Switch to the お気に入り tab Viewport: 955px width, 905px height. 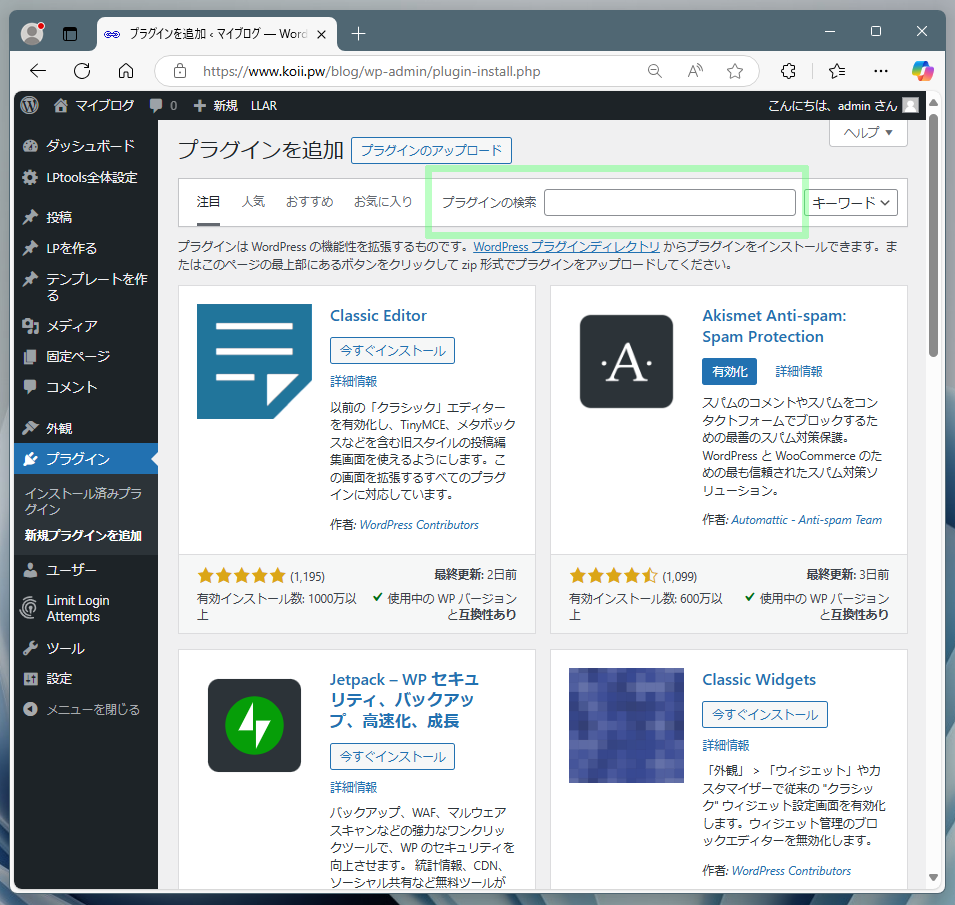383,202
